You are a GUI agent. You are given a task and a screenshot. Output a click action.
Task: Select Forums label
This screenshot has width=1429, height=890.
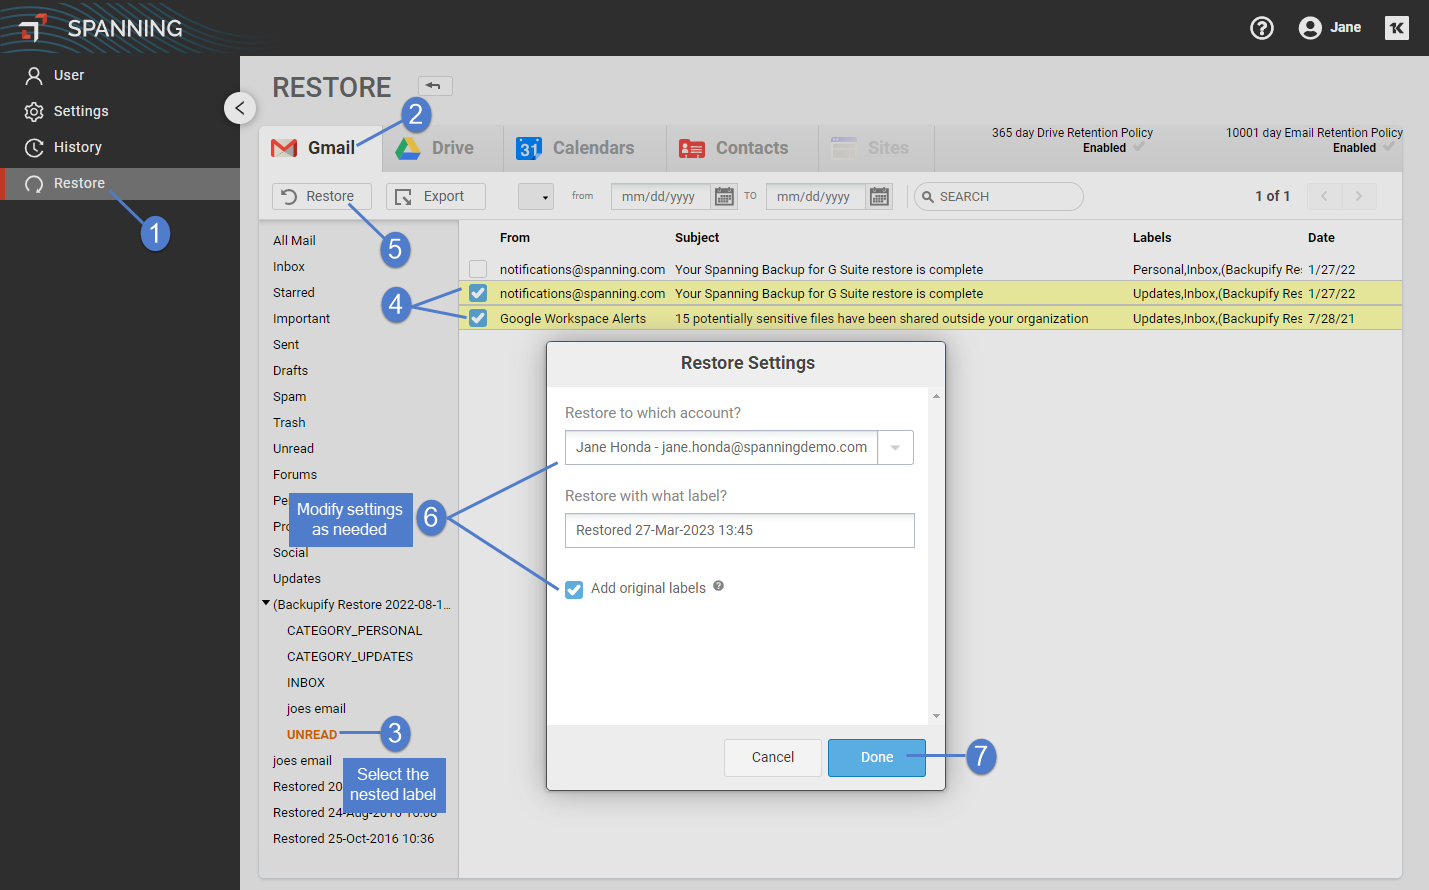(x=295, y=474)
